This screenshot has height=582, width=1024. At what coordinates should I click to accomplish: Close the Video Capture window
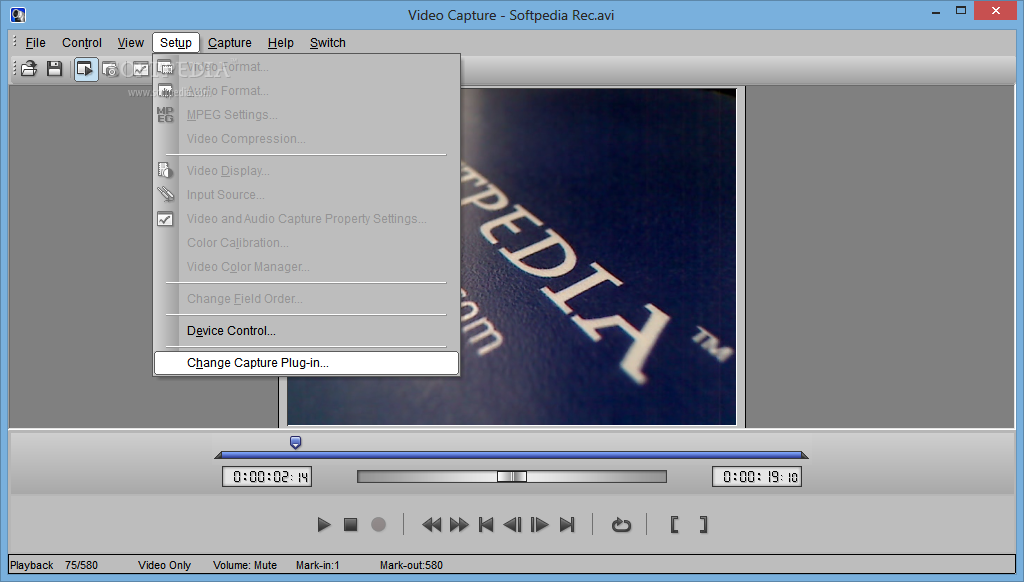(996, 10)
